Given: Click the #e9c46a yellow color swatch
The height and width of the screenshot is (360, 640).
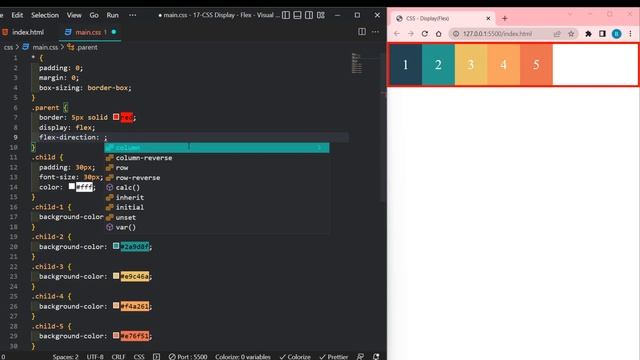Looking at the screenshot, I should click(116, 276).
